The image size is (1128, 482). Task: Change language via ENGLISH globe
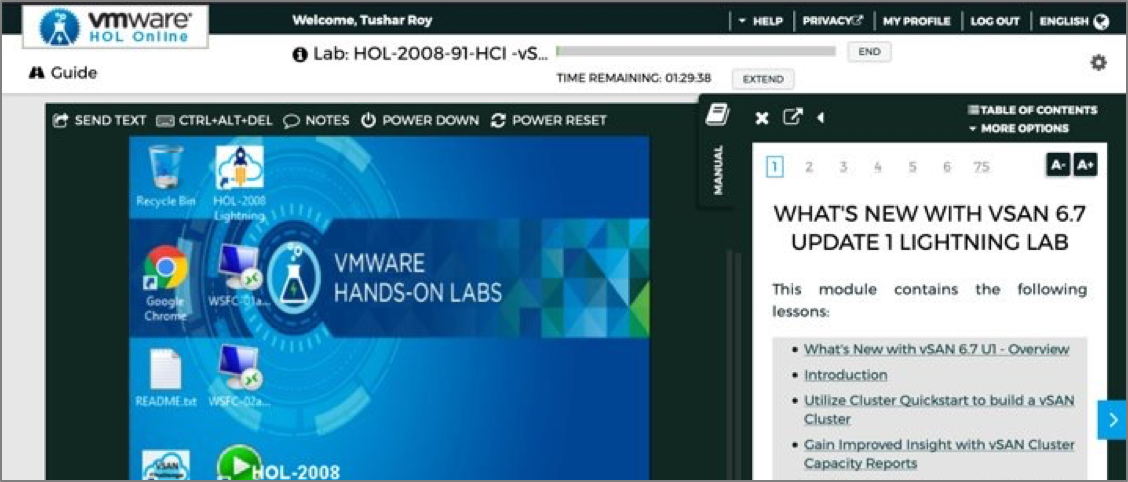(x=1074, y=22)
